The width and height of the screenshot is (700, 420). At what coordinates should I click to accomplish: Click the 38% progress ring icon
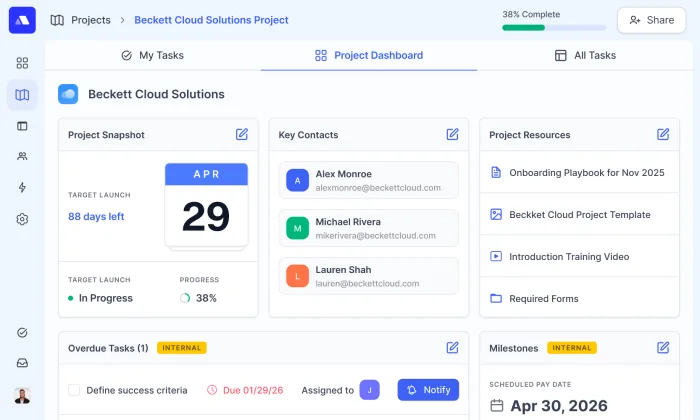click(x=185, y=298)
